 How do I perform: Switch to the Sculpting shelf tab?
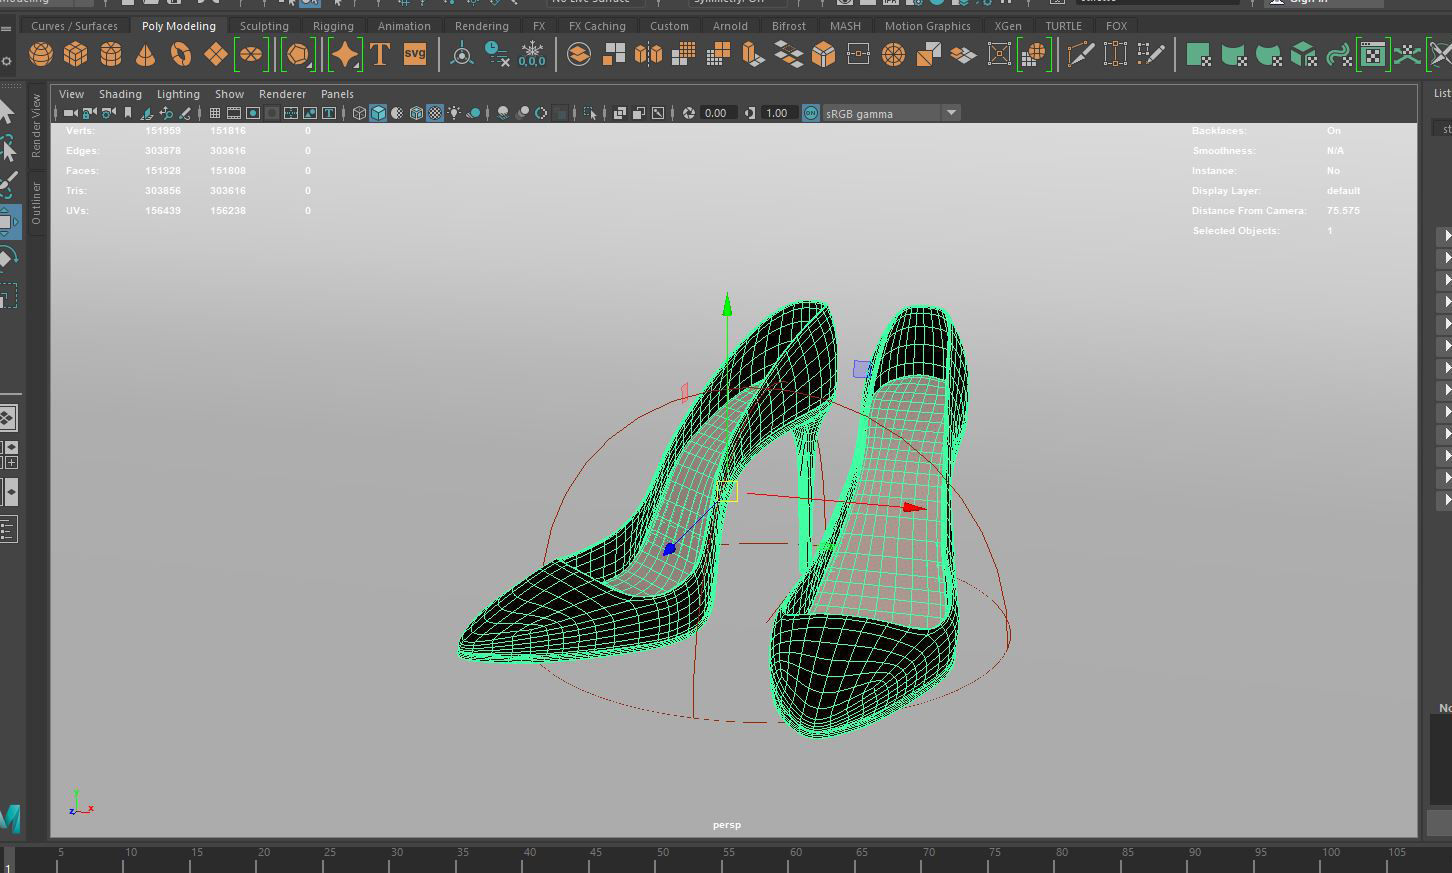coord(264,26)
